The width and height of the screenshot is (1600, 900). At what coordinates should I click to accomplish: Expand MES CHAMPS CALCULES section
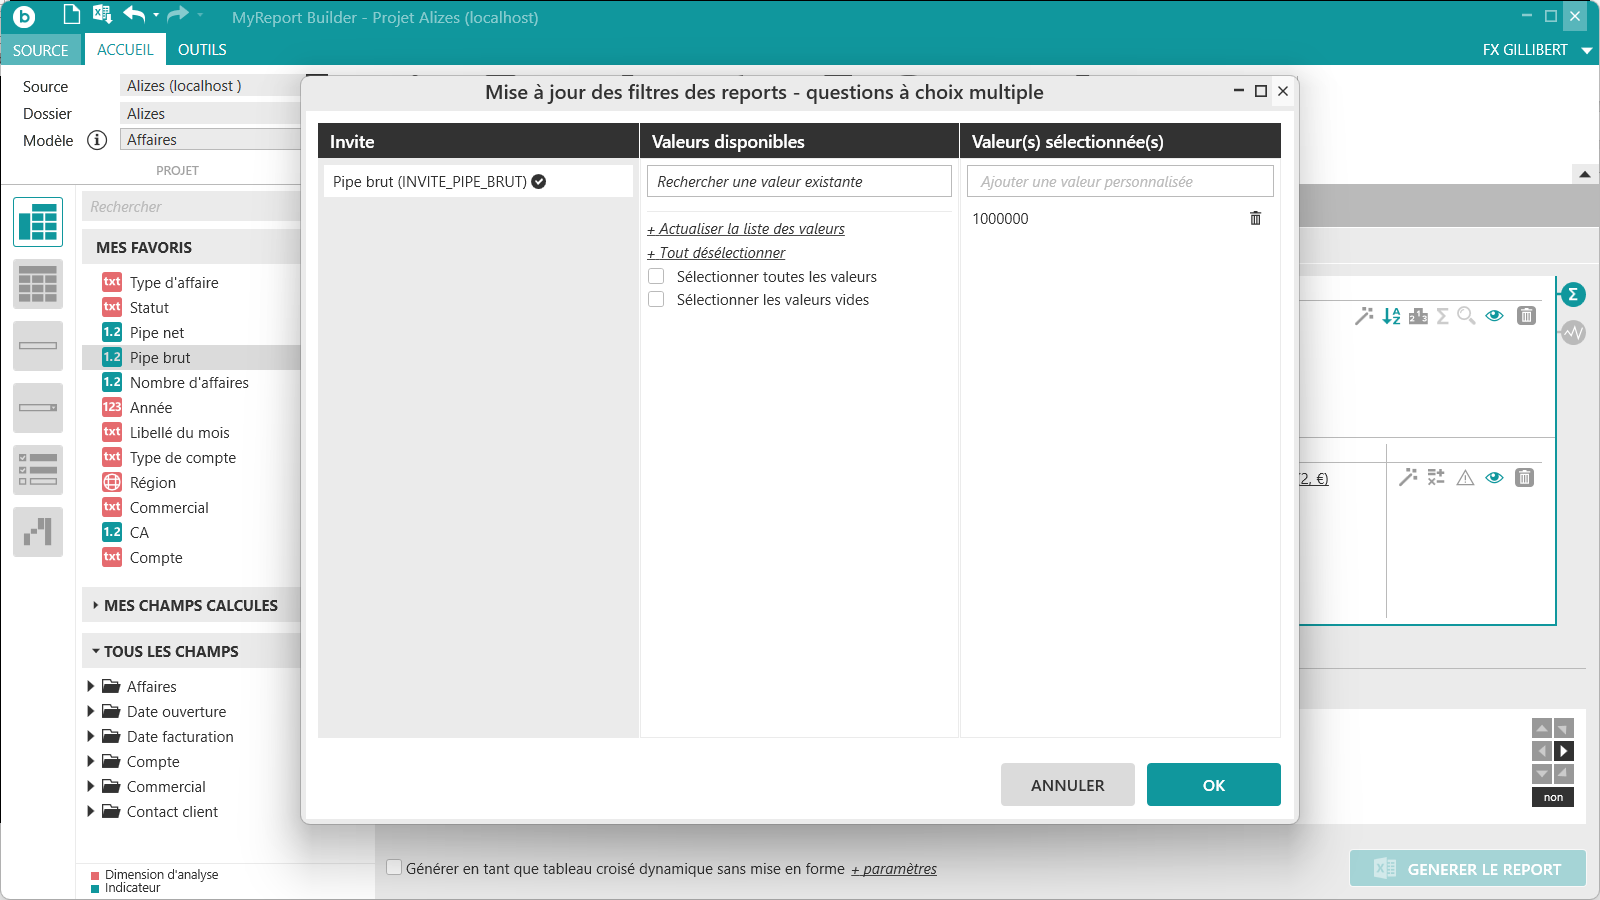pyautogui.click(x=95, y=605)
